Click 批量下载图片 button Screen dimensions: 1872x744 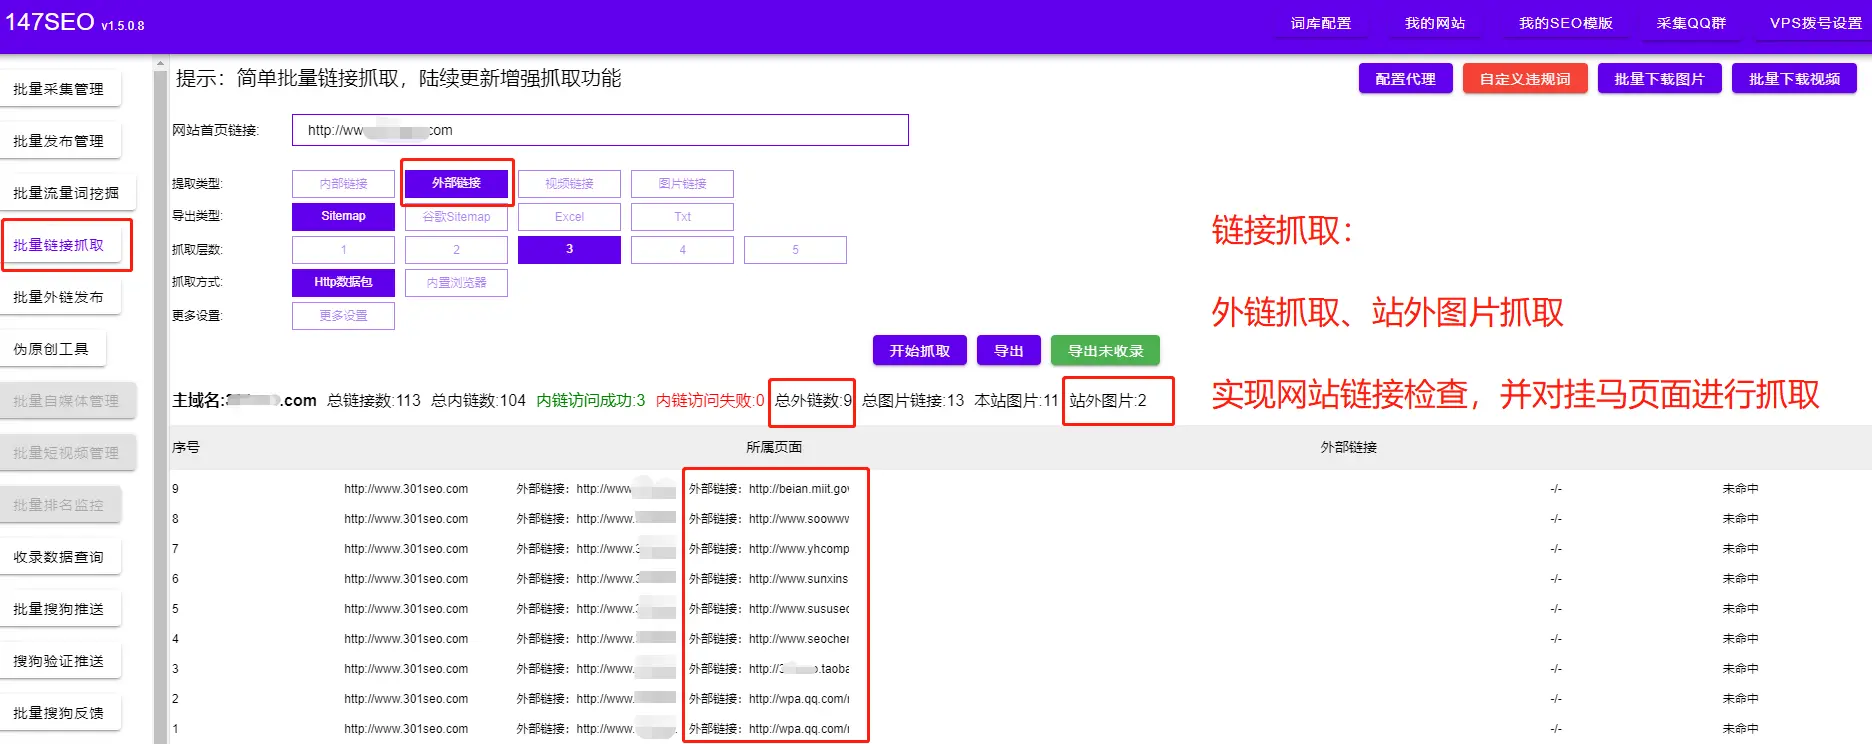tap(1659, 79)
